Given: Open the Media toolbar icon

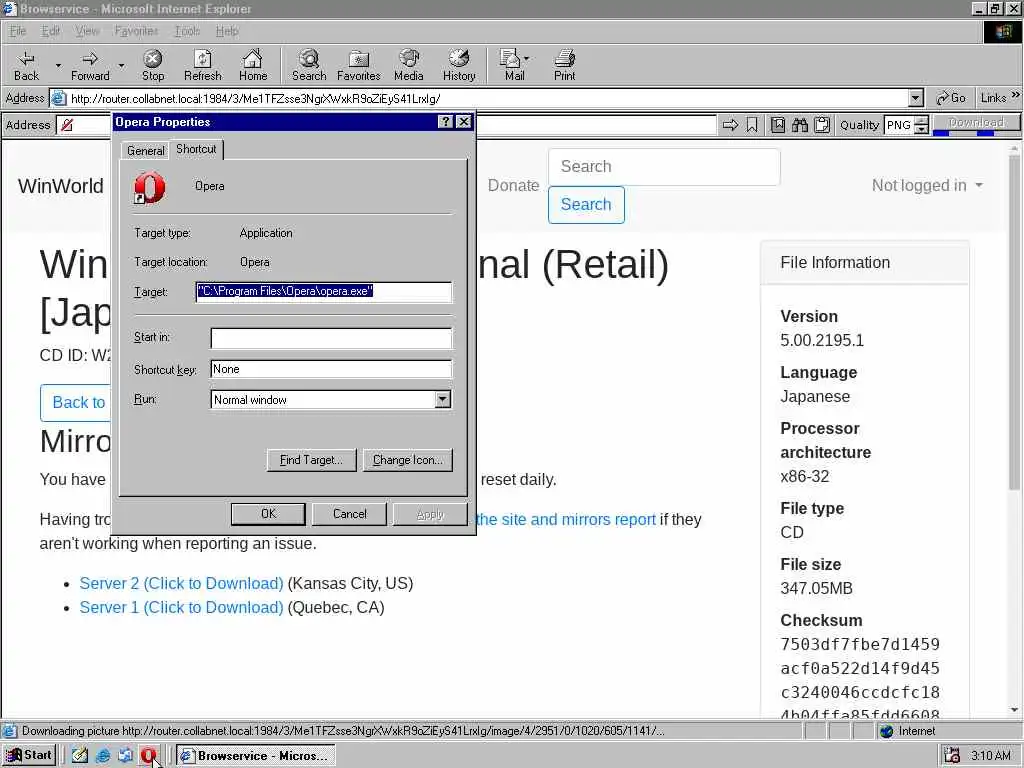Looking at the screenshot, I should point(409,65).
